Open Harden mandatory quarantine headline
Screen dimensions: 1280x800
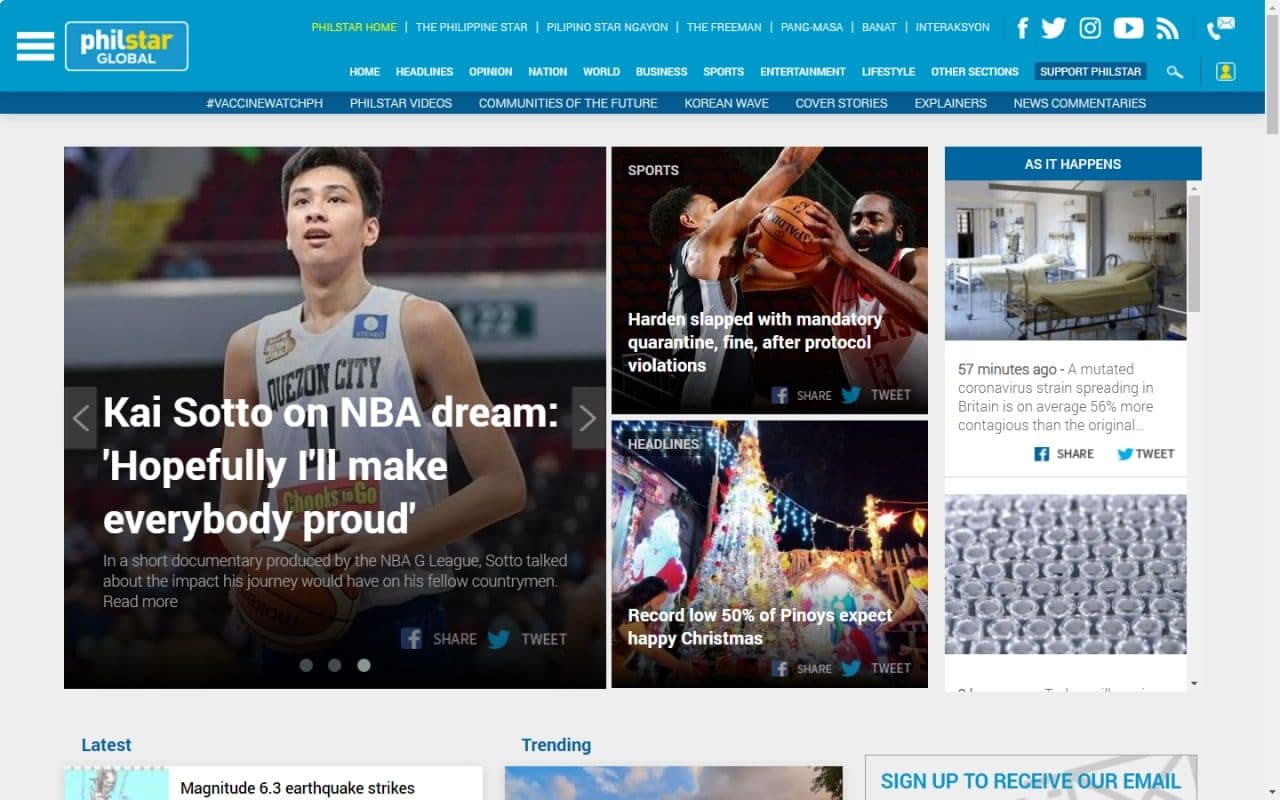pos(755,342)
